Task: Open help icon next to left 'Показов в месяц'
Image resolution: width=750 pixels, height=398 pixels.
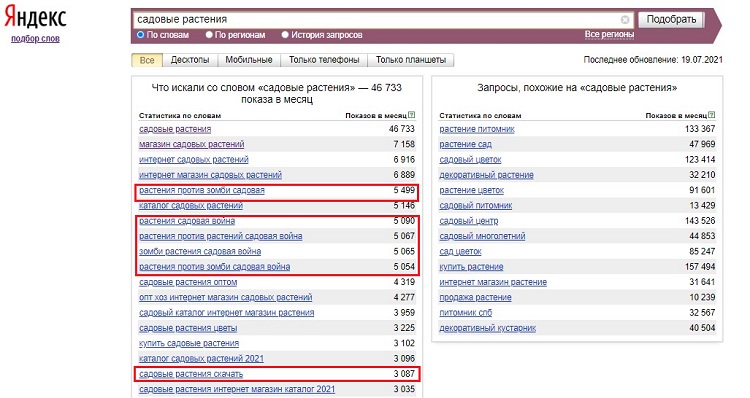Action: tap(412, 115)
